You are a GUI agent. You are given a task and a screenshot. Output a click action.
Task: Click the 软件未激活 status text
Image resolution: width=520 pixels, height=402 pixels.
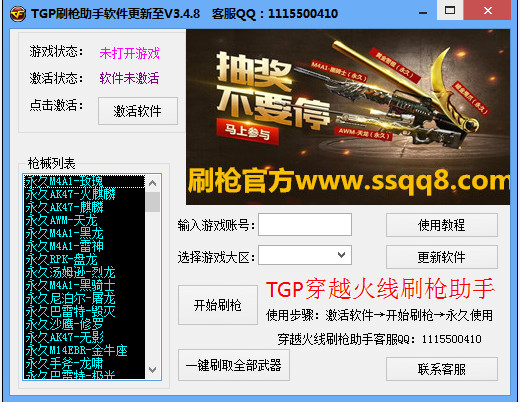[x=129, y=78]
